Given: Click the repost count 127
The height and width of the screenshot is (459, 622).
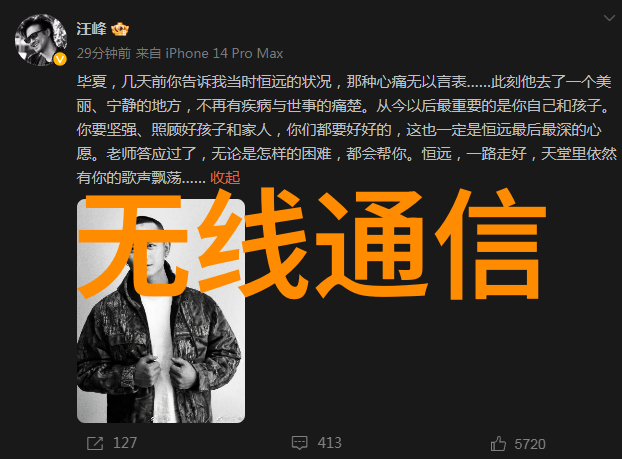Looking at the screenshot, I should coord(125,443).
